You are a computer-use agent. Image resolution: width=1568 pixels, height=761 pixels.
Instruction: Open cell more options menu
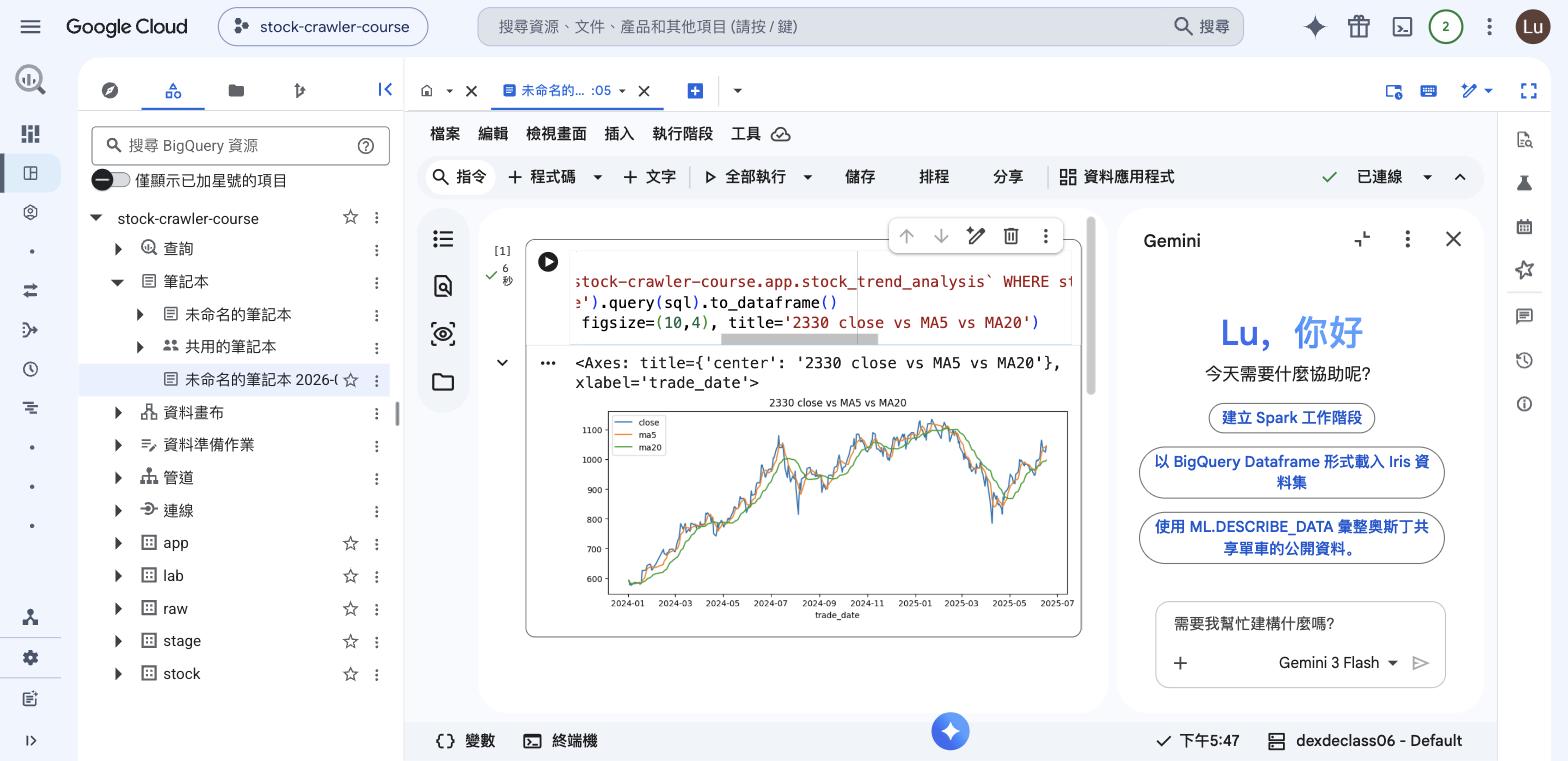(x=1046, y=236)
